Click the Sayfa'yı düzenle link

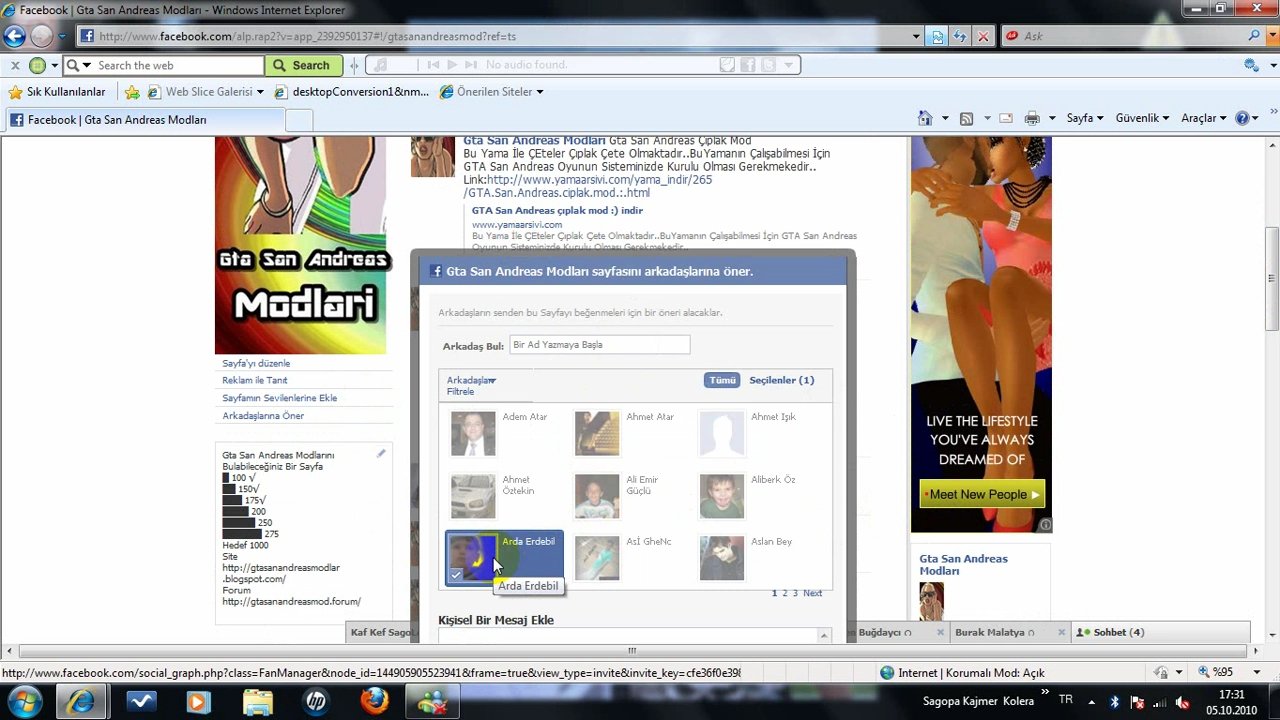[x=256, y=364]
